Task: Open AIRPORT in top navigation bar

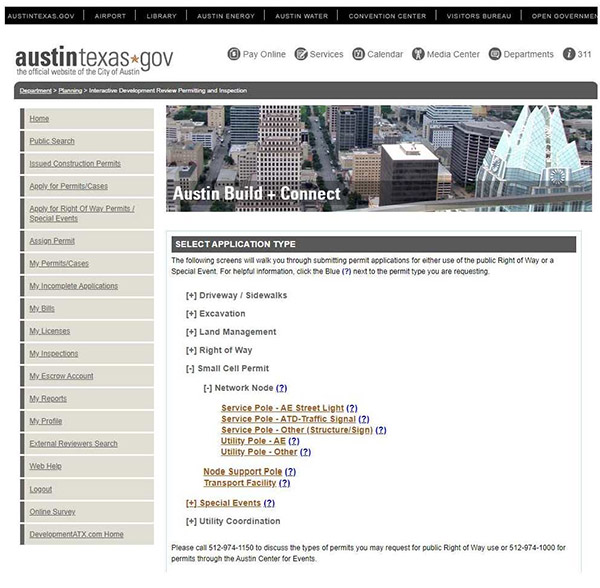Action: (110, 16)
